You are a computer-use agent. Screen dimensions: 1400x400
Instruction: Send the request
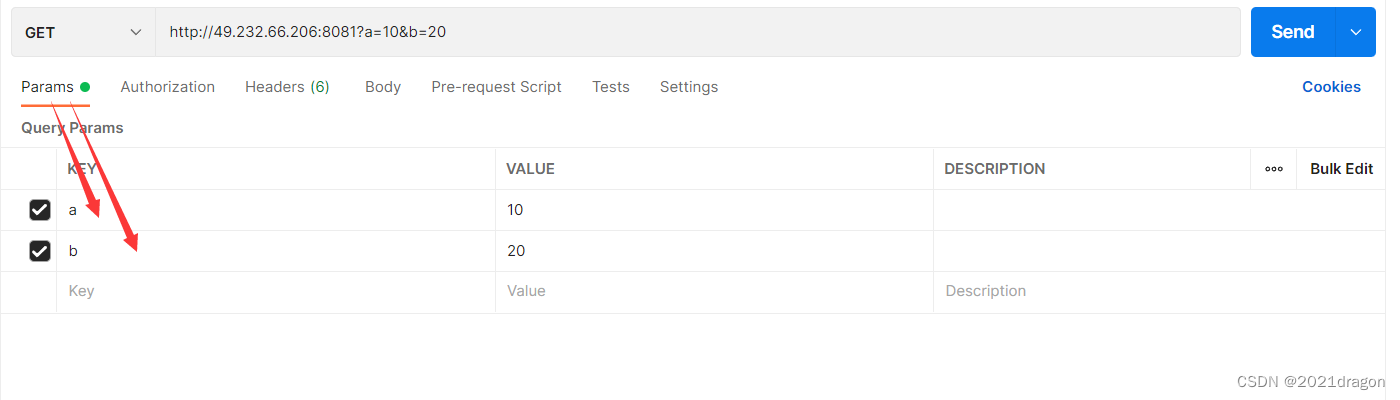point(1292,32)
